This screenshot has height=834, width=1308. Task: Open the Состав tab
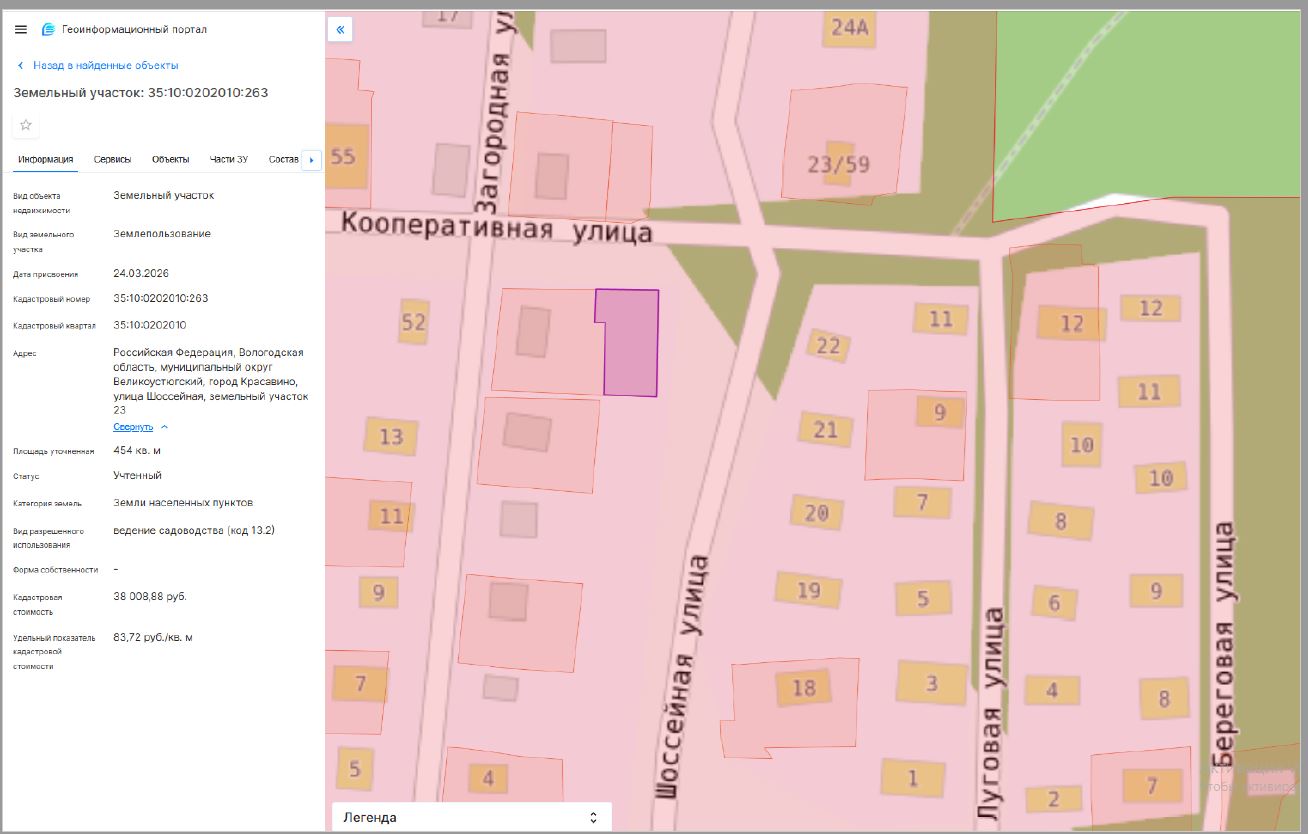(284, 160)
